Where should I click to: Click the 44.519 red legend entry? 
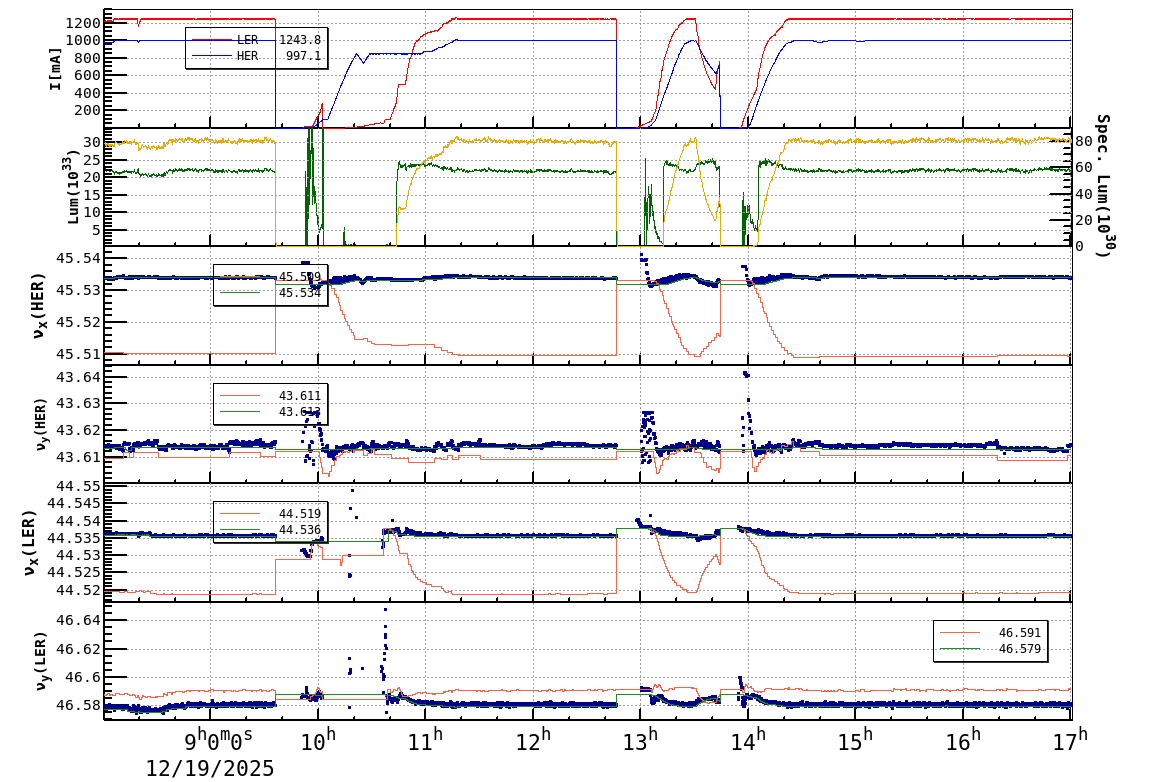point(270,513)
